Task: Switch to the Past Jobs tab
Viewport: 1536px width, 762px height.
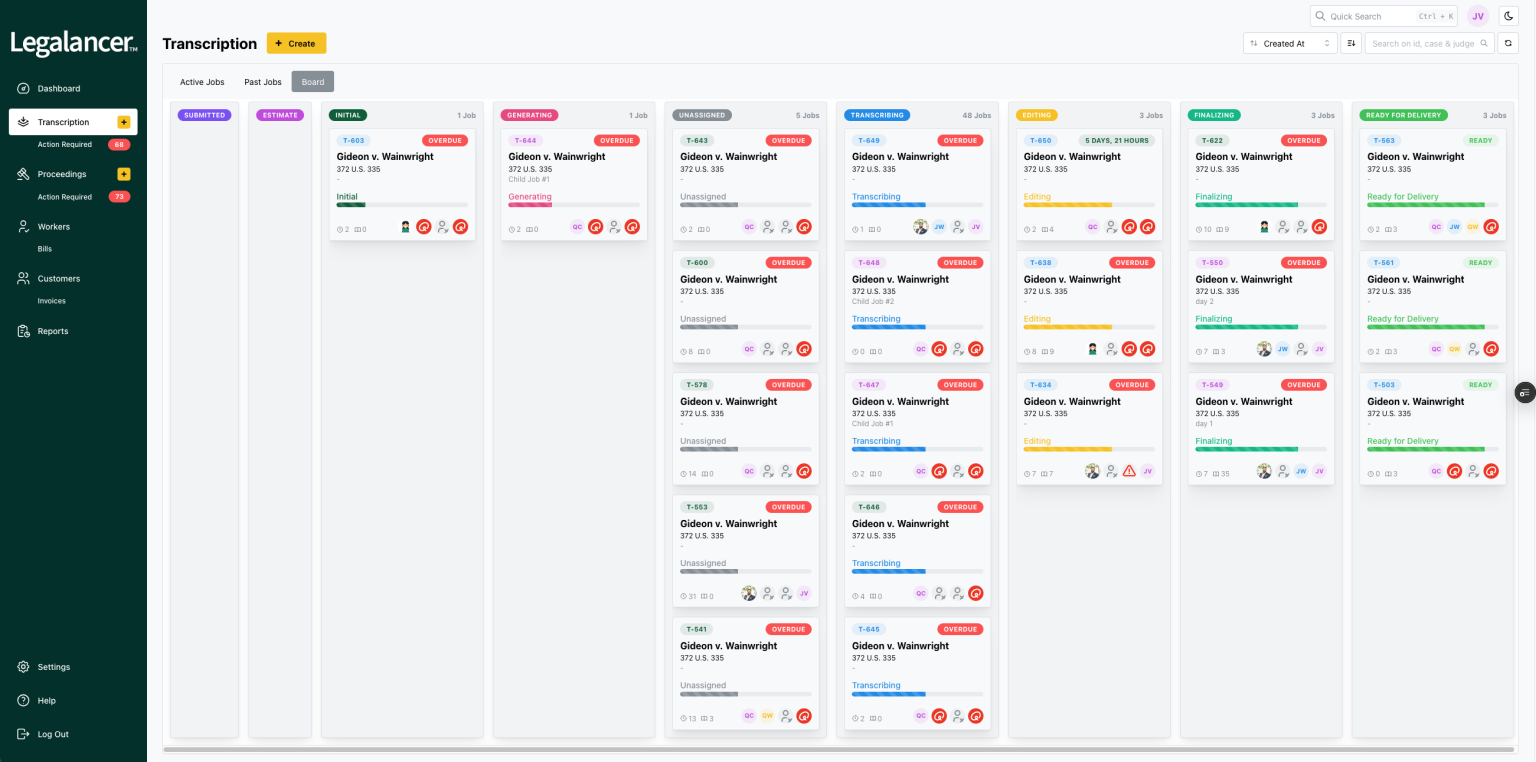Action: (x=263, y=82)
